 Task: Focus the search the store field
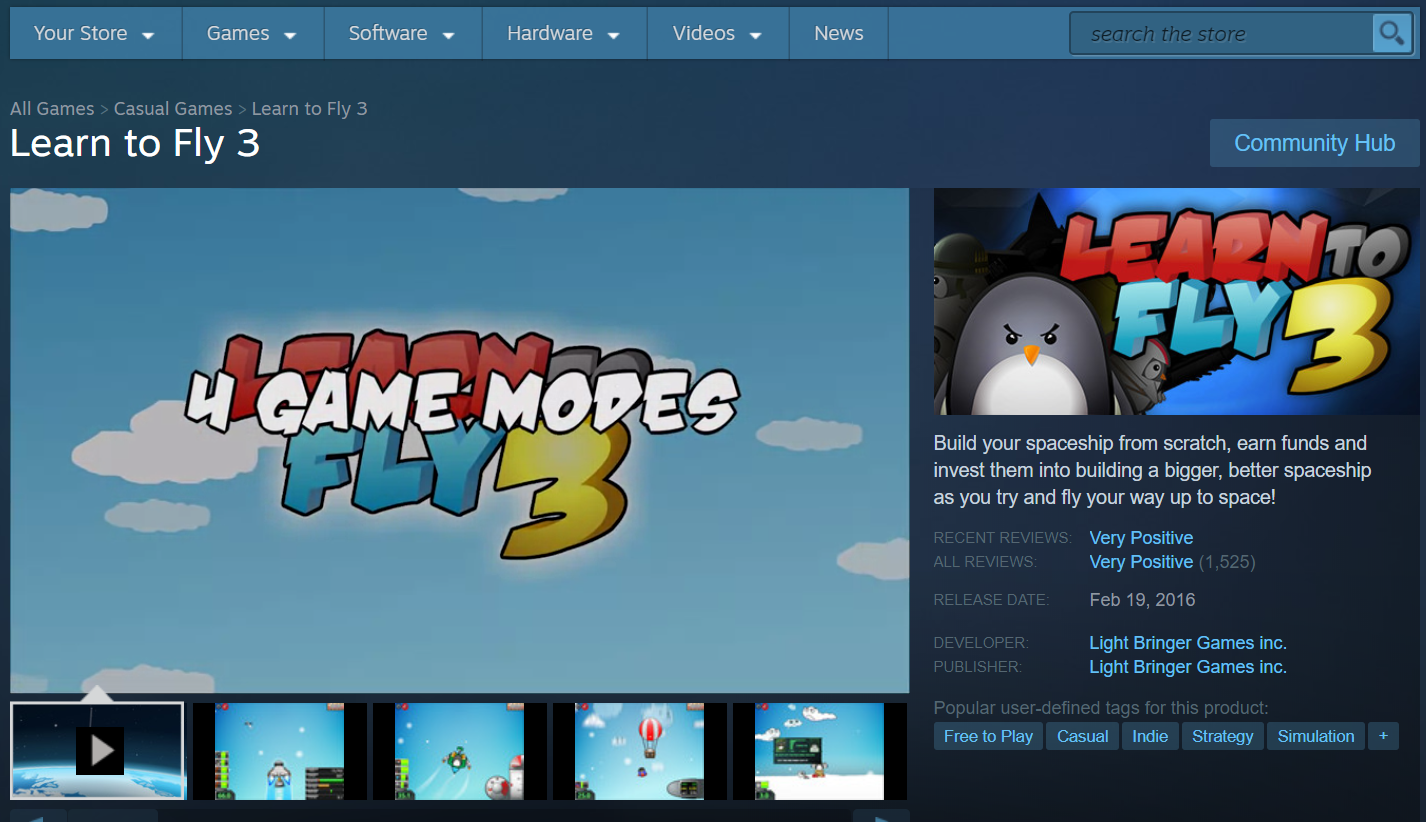[1221, 34]
